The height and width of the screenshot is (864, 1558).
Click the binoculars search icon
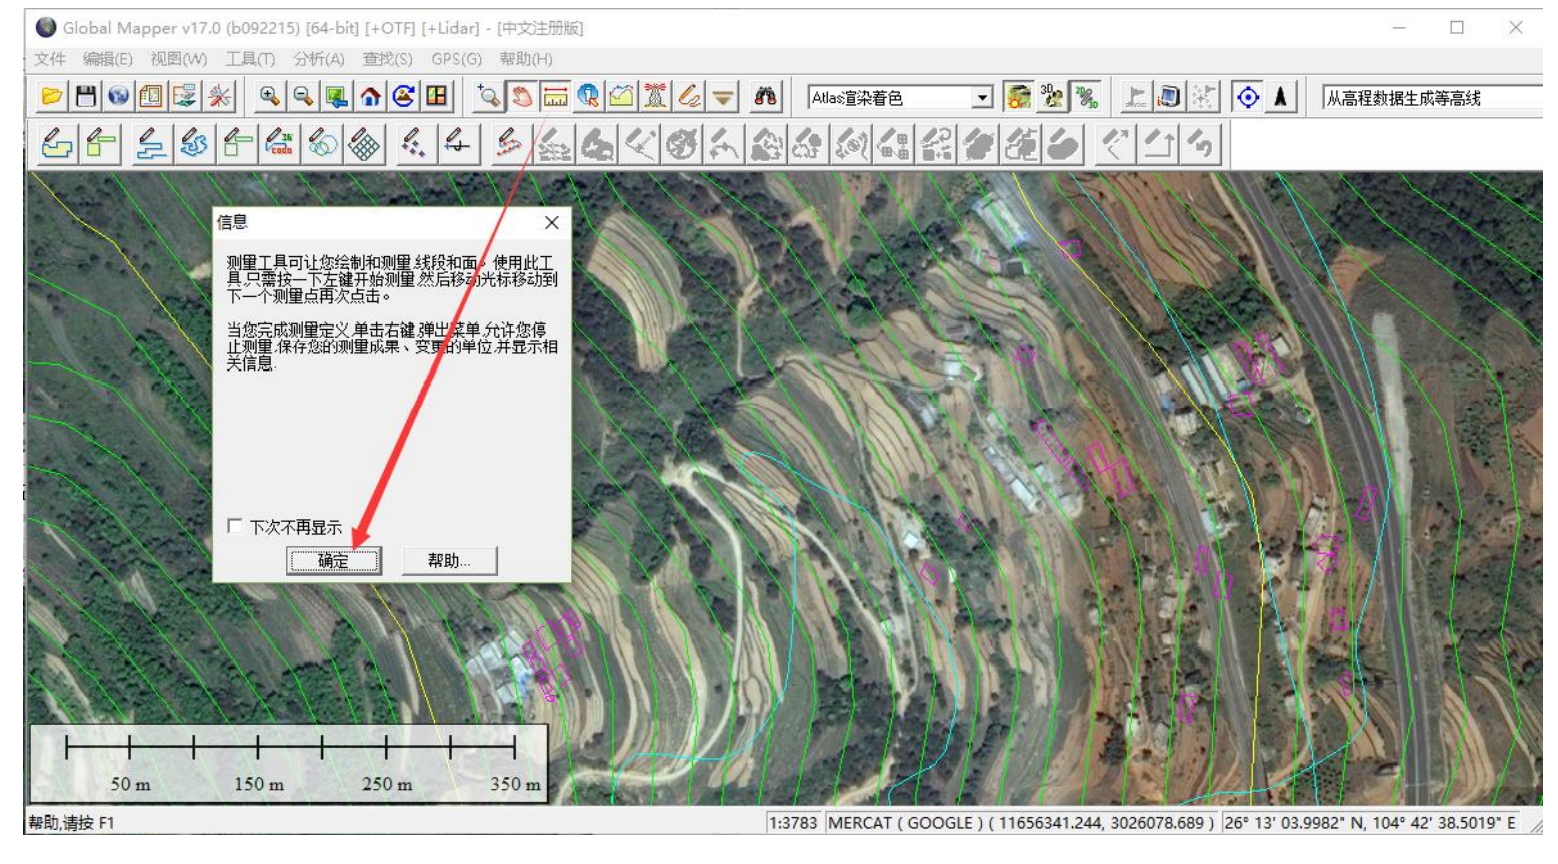point(765,97)
